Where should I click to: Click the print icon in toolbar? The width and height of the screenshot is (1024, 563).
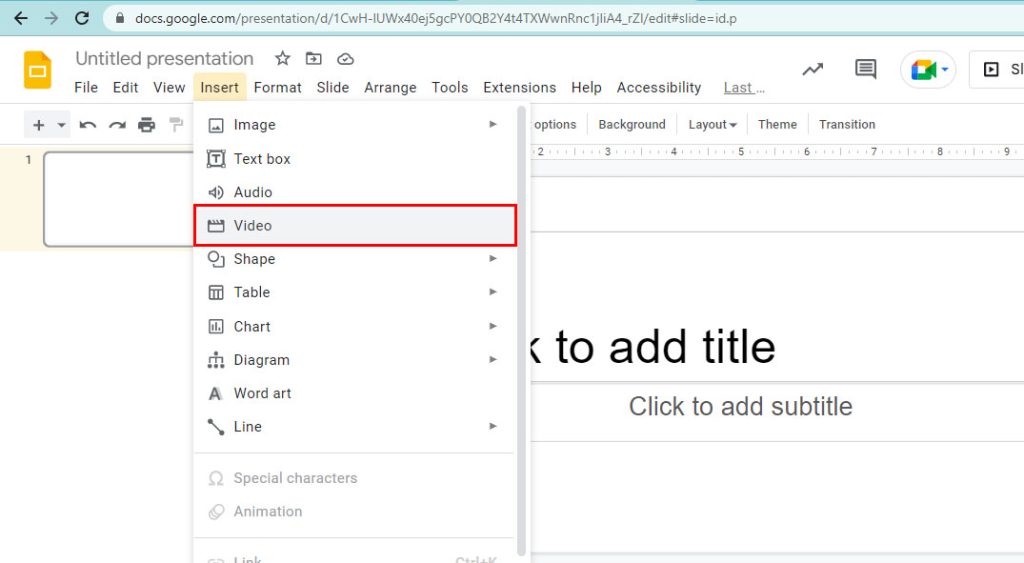pos(147,125)
